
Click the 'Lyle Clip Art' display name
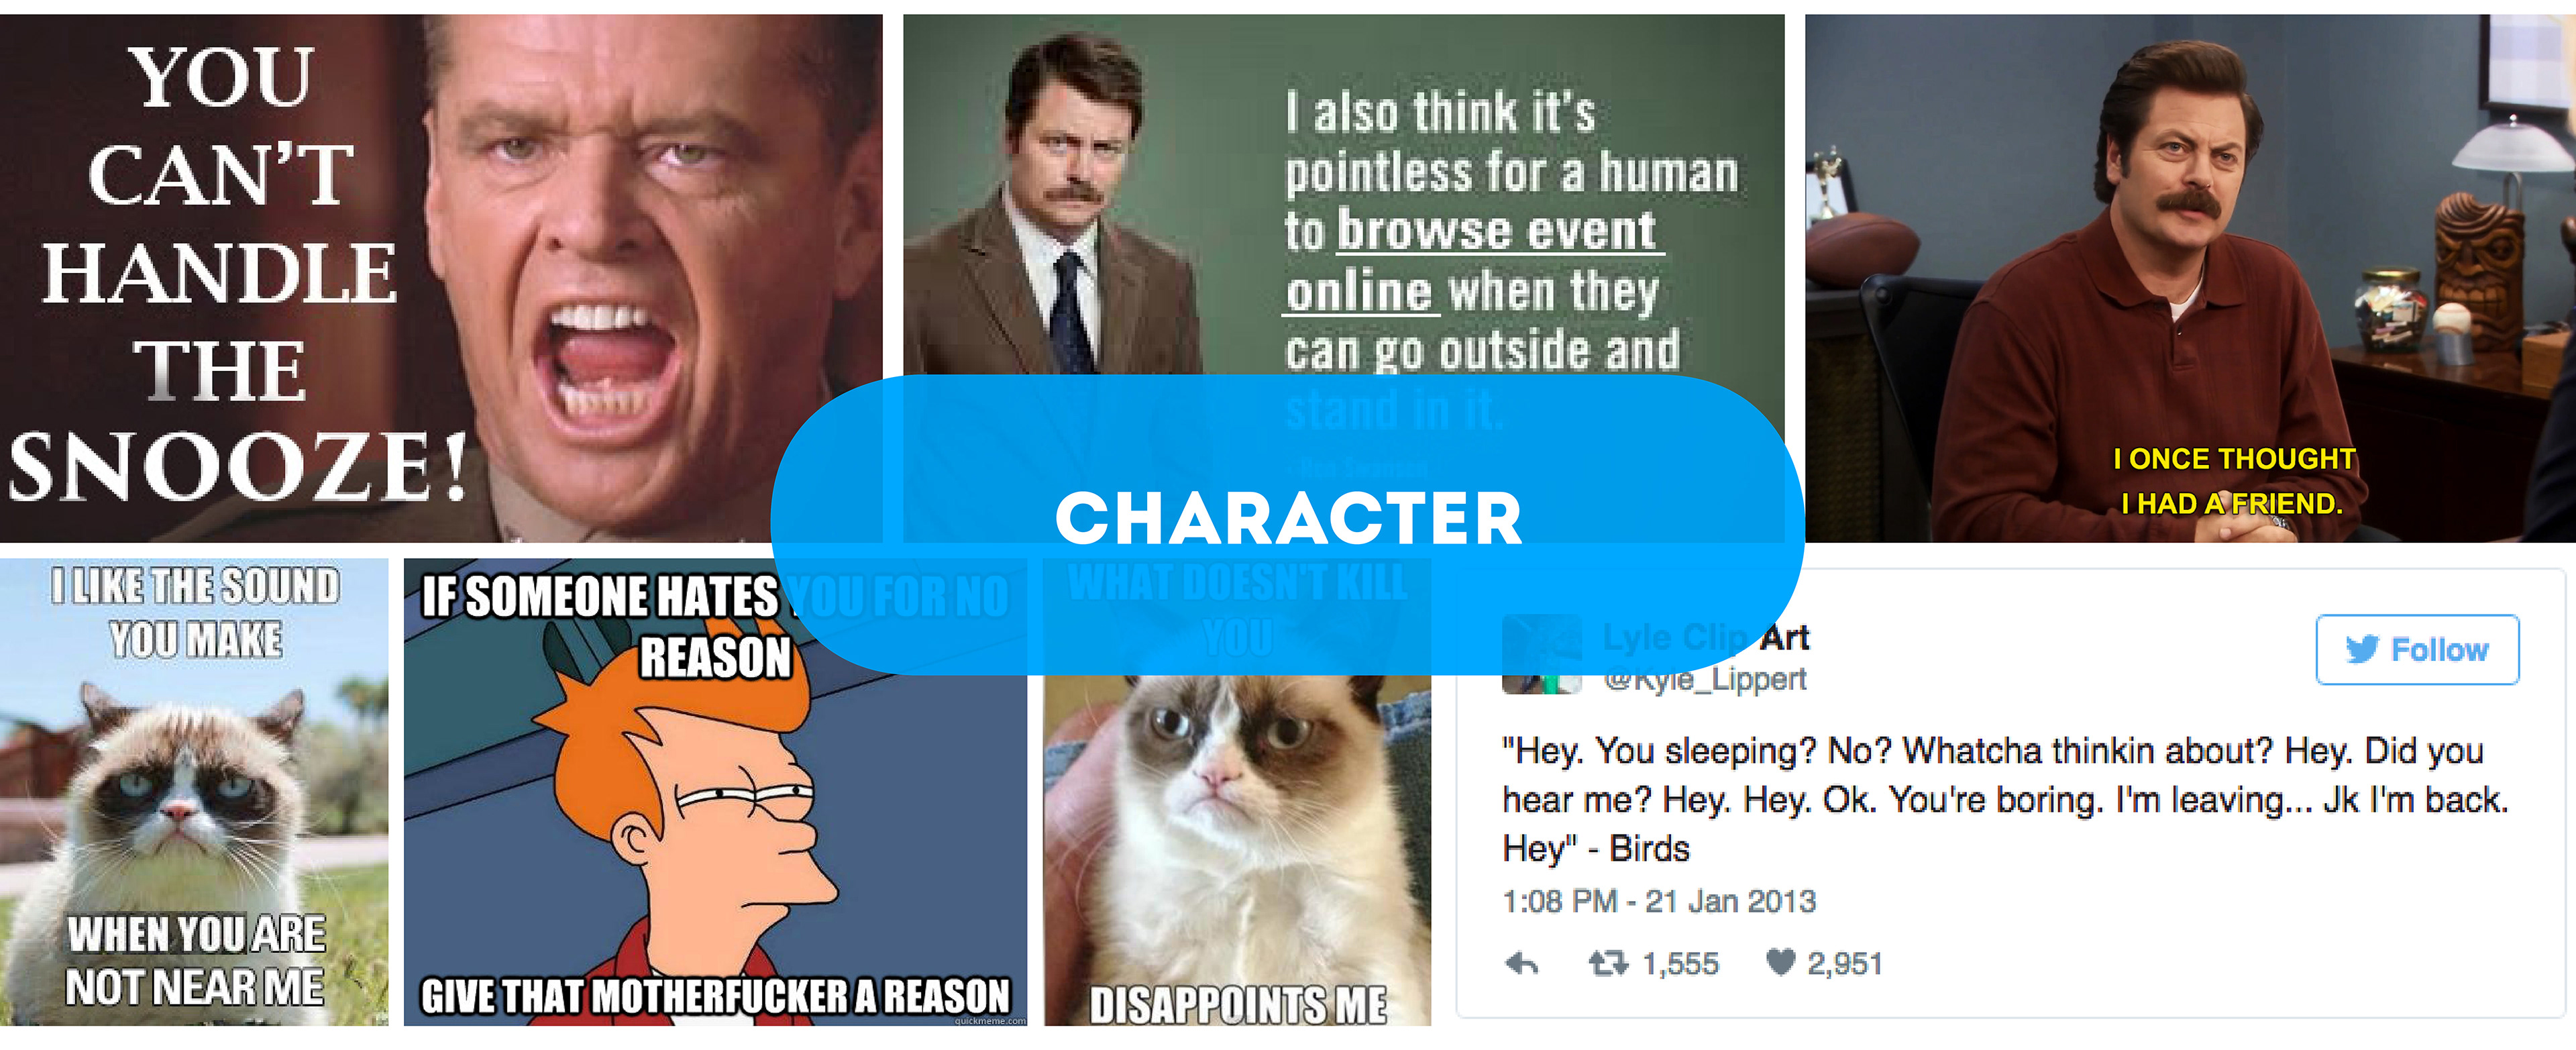click(1706, 637)
